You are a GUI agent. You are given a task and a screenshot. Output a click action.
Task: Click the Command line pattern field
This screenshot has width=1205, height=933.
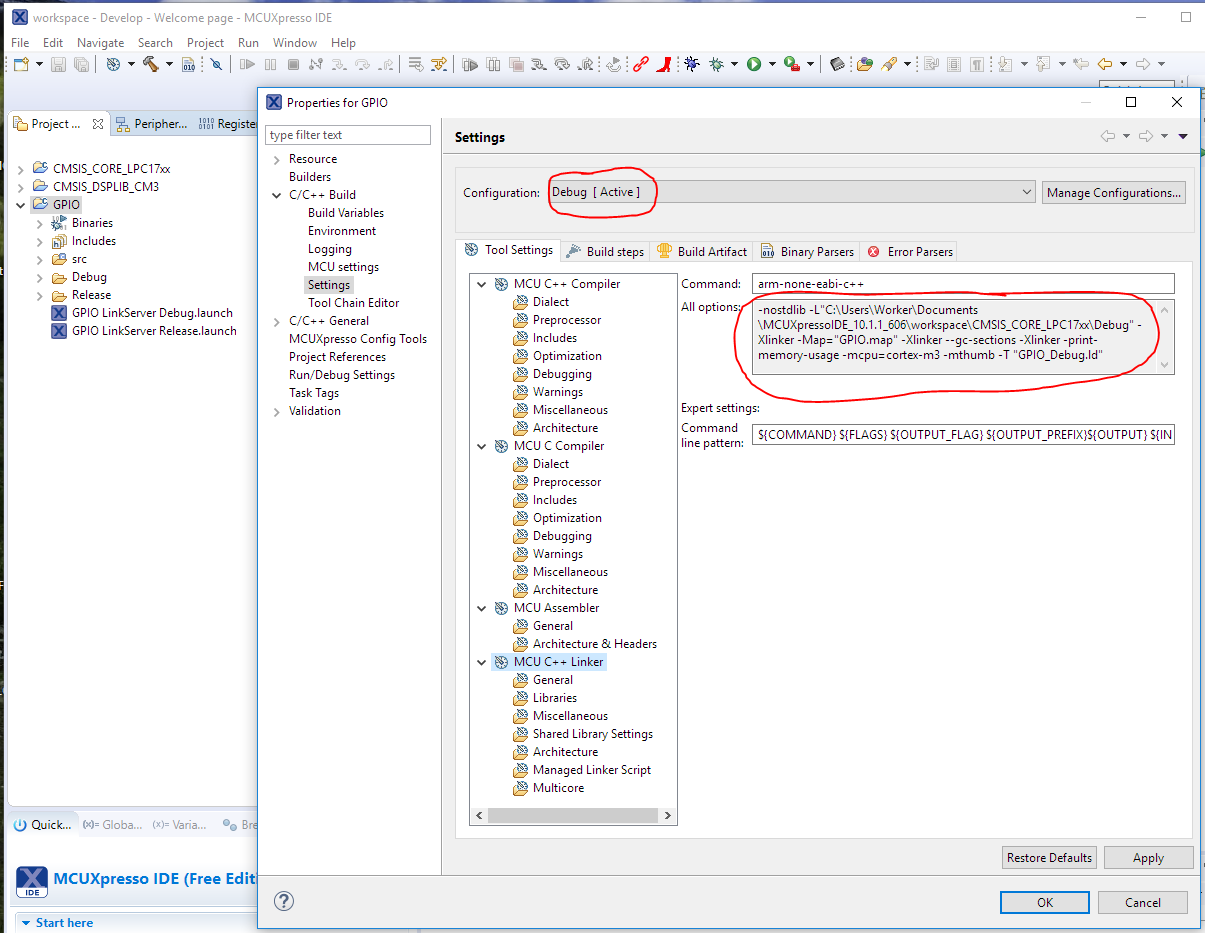click(963, 435)
